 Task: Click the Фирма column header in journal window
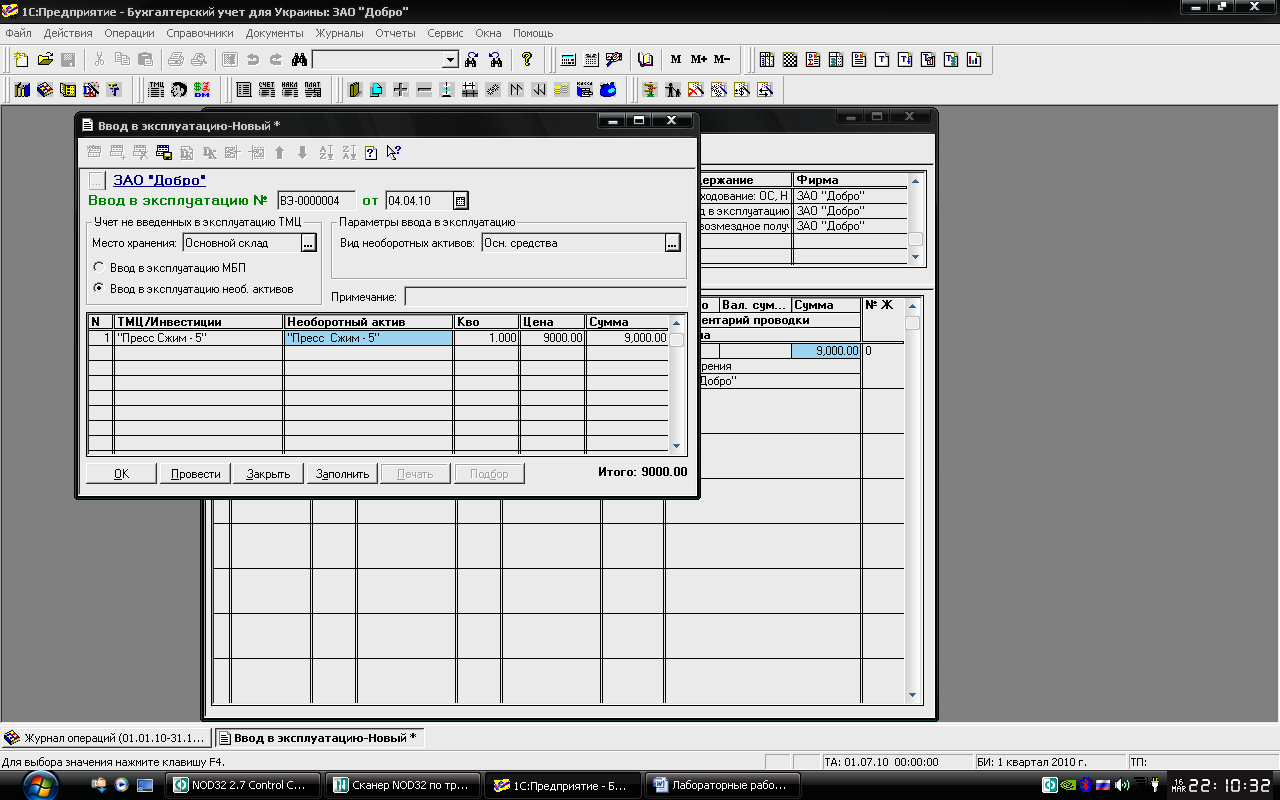tap(850, 180)
